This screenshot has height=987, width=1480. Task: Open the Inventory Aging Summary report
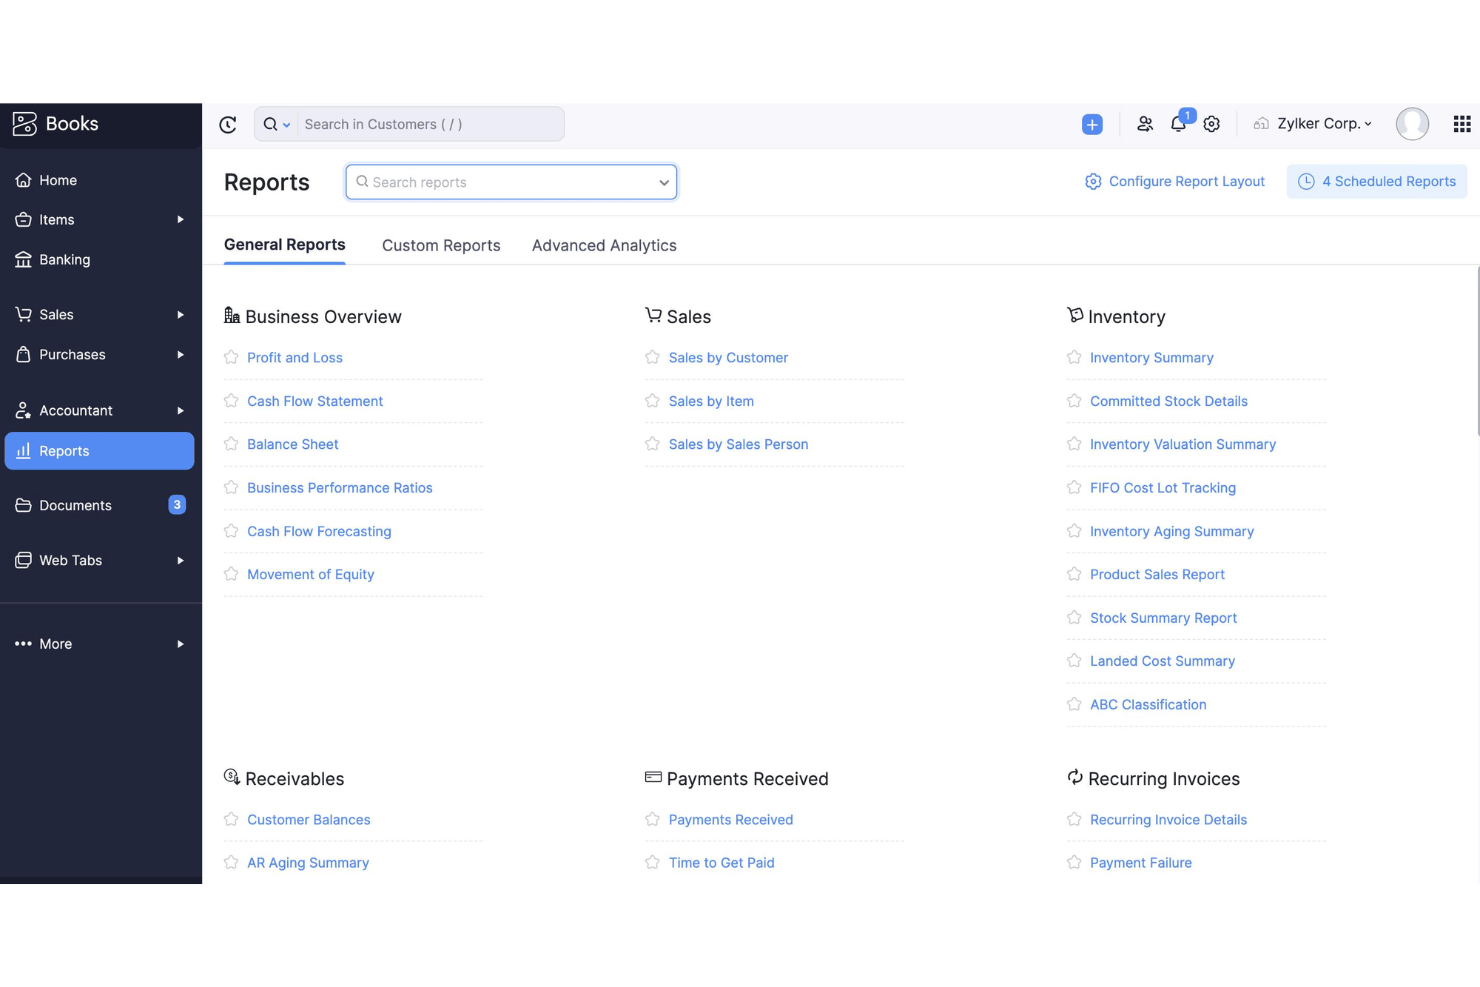point(1172,531)
